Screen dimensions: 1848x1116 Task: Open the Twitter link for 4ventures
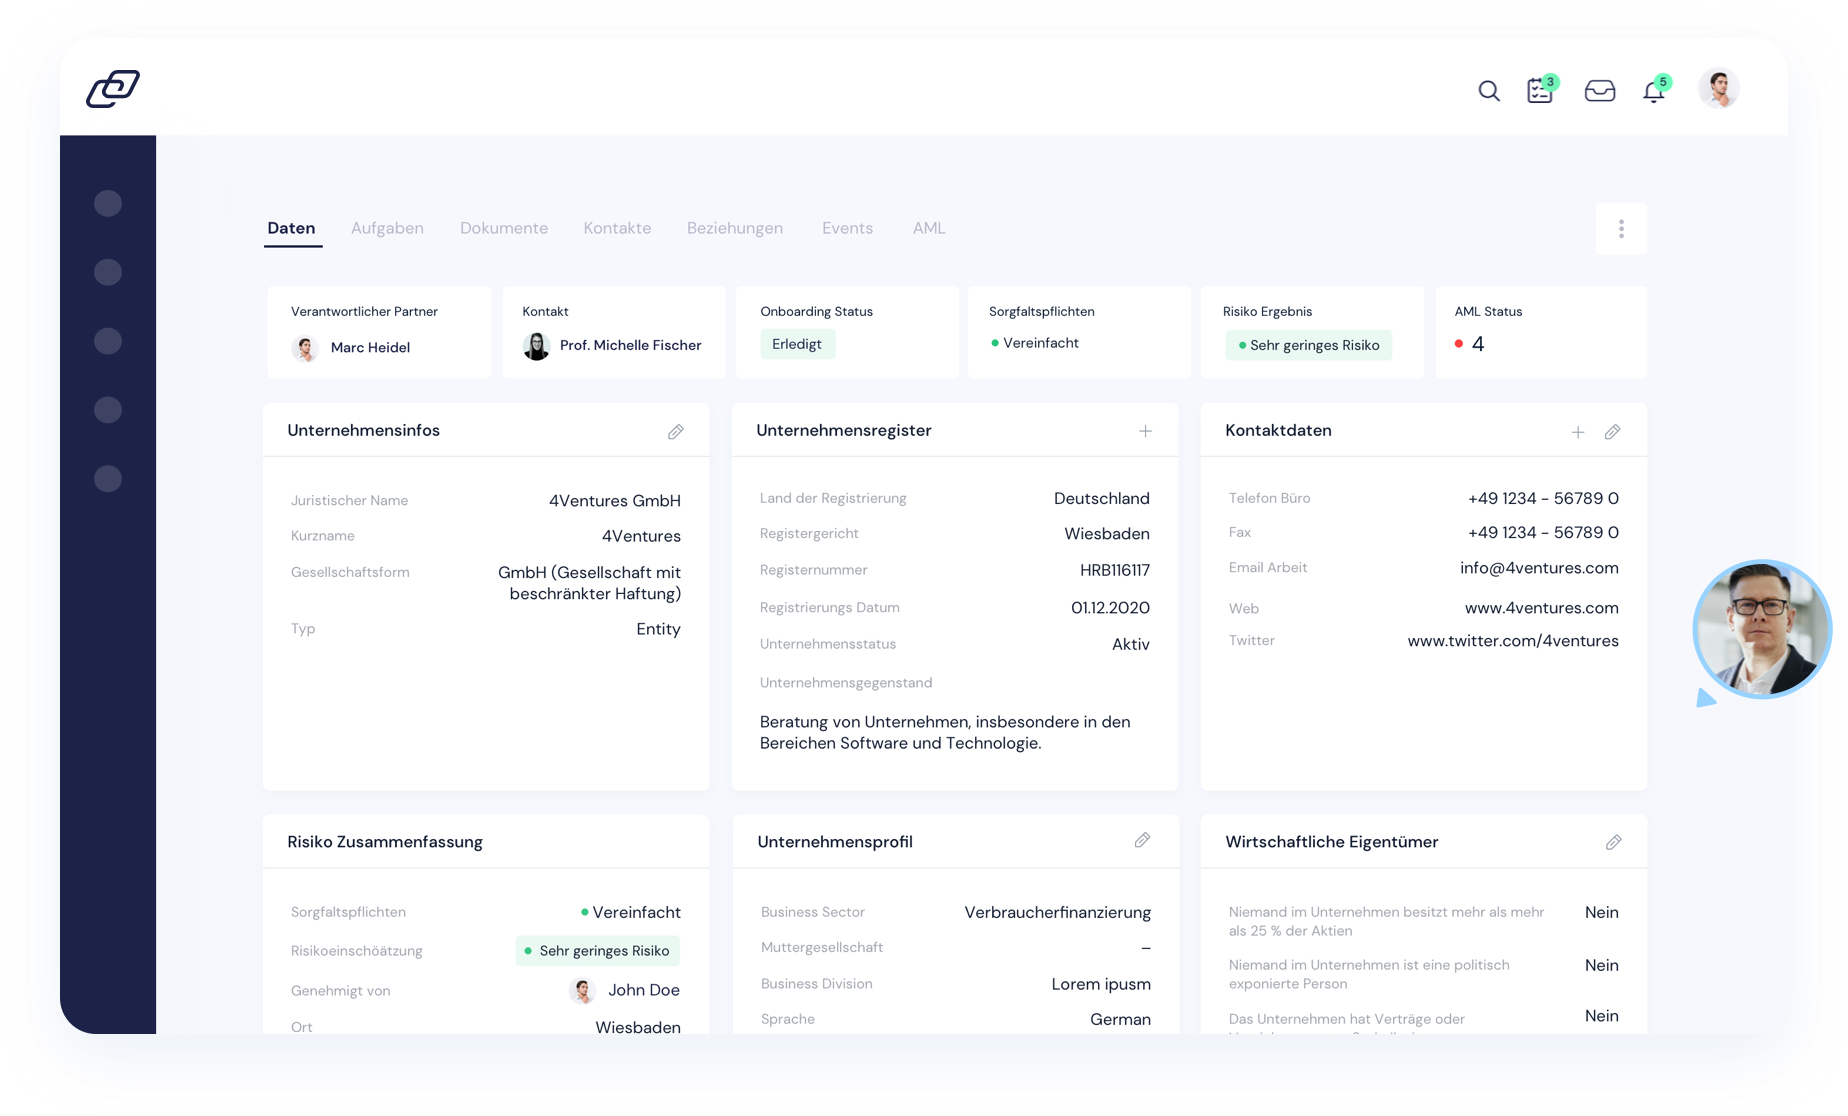coord(1512,641)
